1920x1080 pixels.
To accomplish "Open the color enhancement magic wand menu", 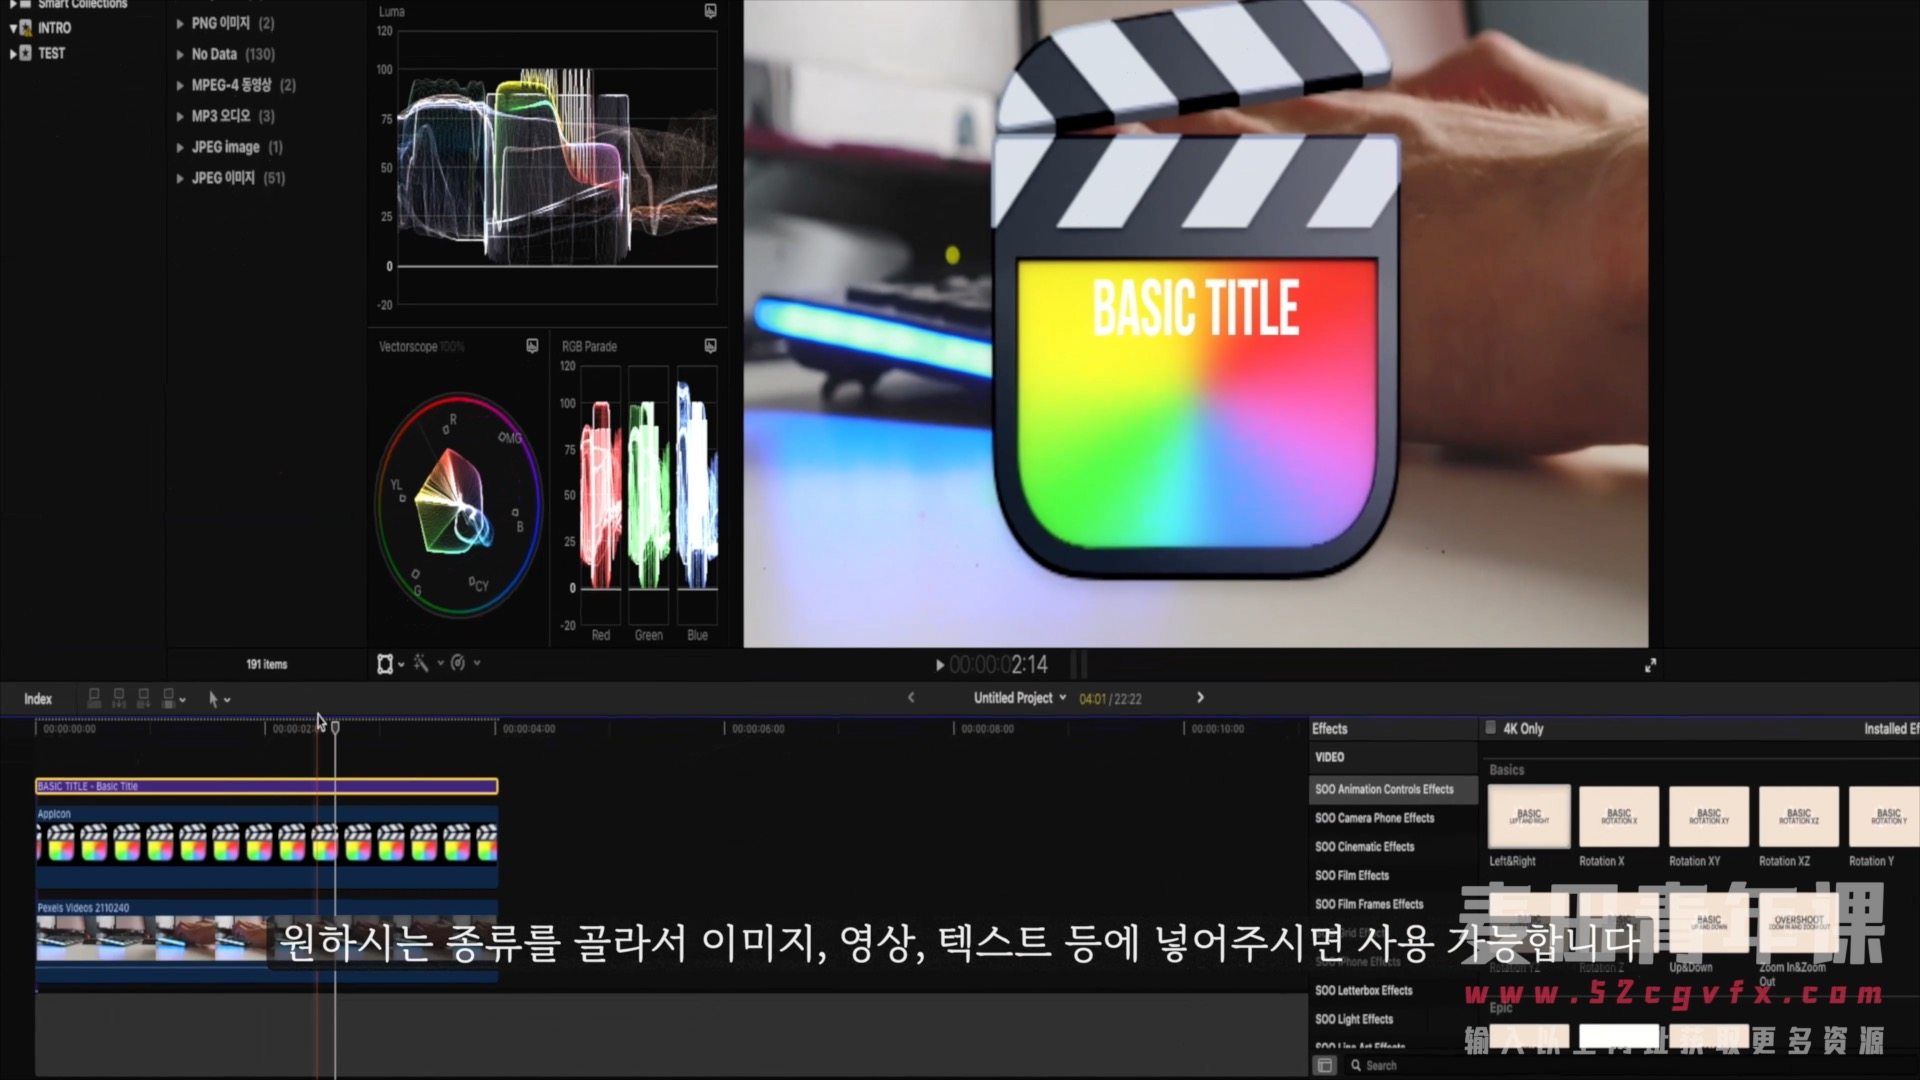I will click(421, 663).
